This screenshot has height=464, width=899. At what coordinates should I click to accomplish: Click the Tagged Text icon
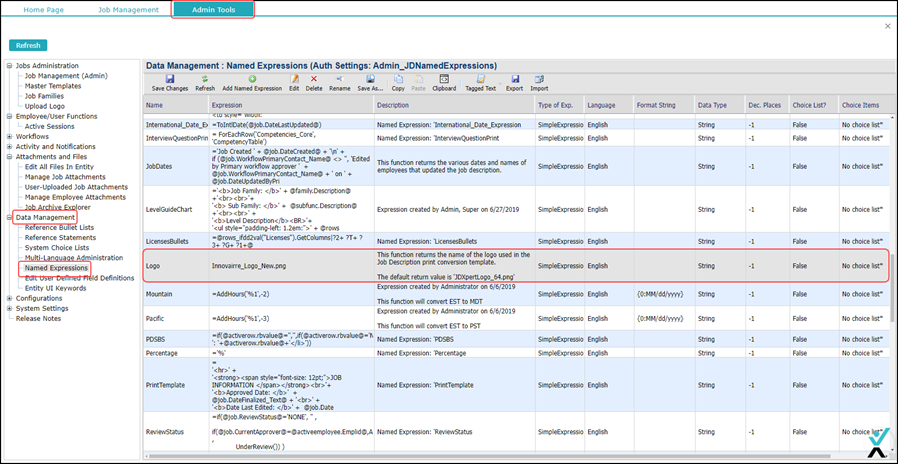(x=480, y=79)
